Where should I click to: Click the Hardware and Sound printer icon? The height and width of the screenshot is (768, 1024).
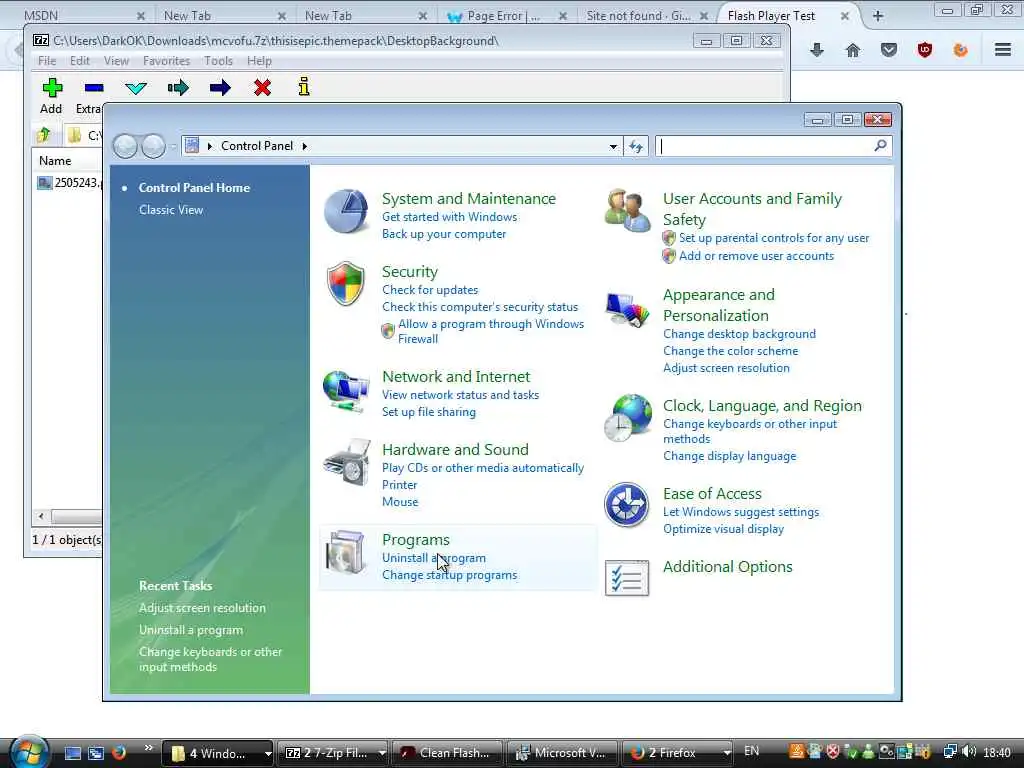[x=347, y=462]
